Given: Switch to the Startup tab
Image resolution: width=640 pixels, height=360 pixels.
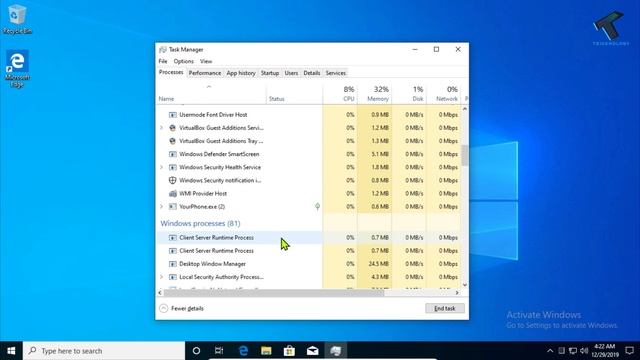Looking at the screenshot, I should [x=270, y=73].
